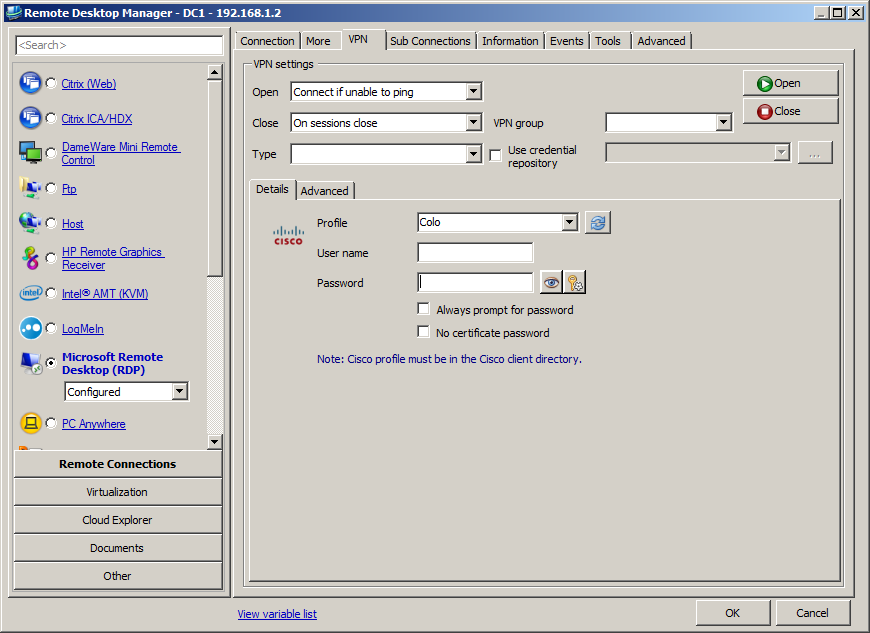Open the Advanced sub-tab beside Details
870x633 pixels.
(x=325, y=191)
